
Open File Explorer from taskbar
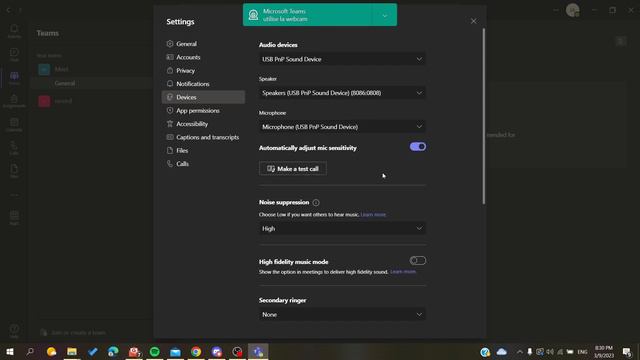click(72, 351)
